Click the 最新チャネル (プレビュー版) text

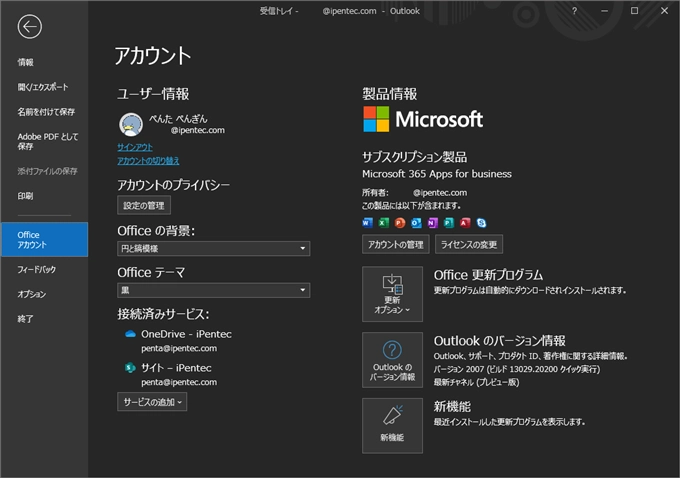pyautogui.click(x=476, y=382)
